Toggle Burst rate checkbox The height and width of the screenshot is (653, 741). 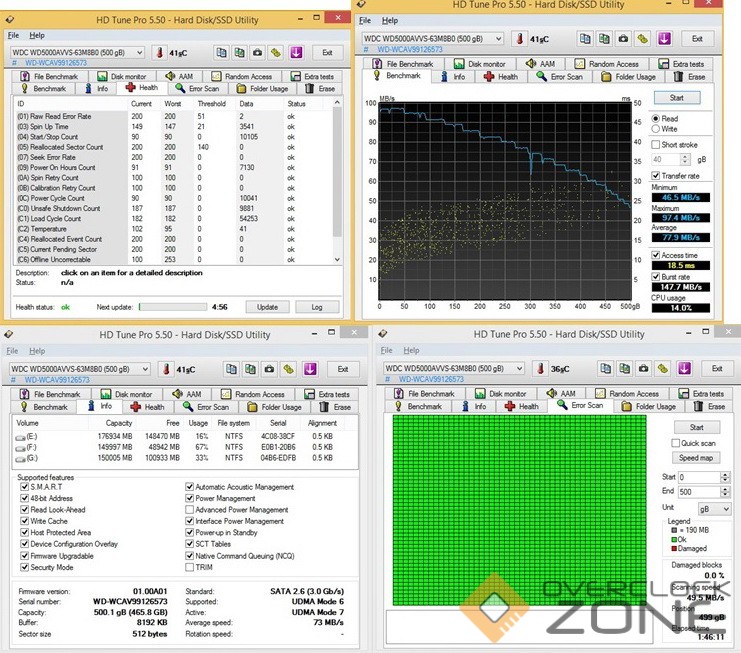[655, 277]
